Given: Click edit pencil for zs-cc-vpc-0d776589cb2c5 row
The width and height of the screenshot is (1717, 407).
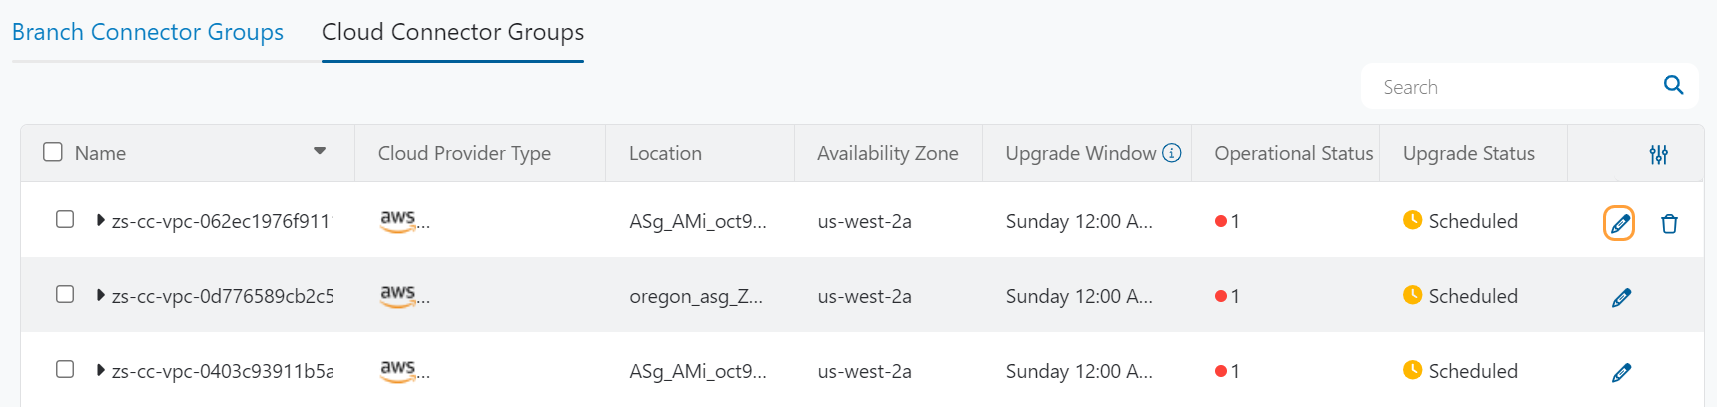Looking at the screenshot, I should (1621, 298).
